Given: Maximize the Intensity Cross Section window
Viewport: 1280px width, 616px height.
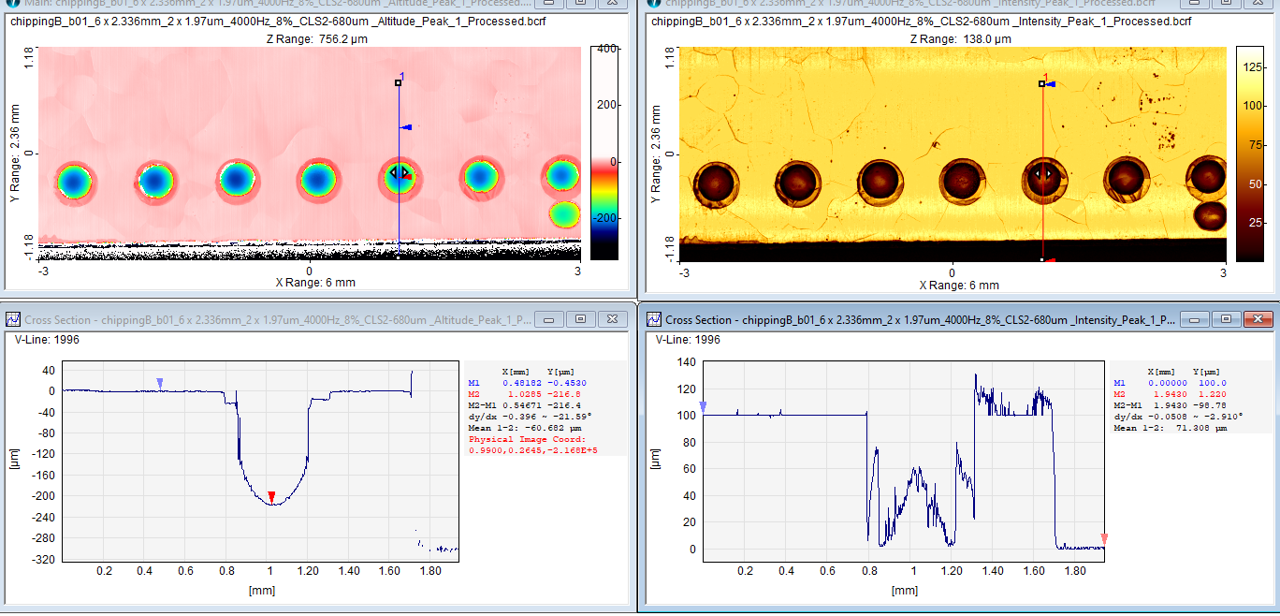Looking at the screenshot, I should coord(1226,320).
